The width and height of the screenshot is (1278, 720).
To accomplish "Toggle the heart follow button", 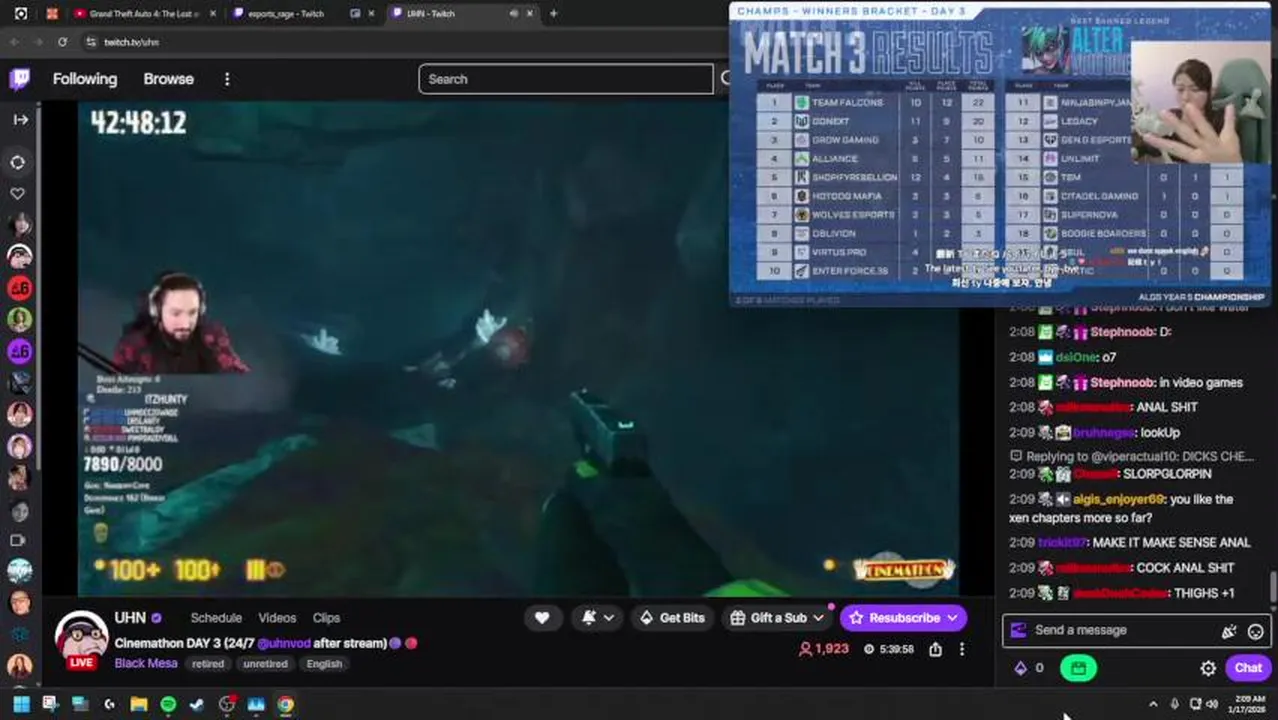I will click(x=542, y=618).
